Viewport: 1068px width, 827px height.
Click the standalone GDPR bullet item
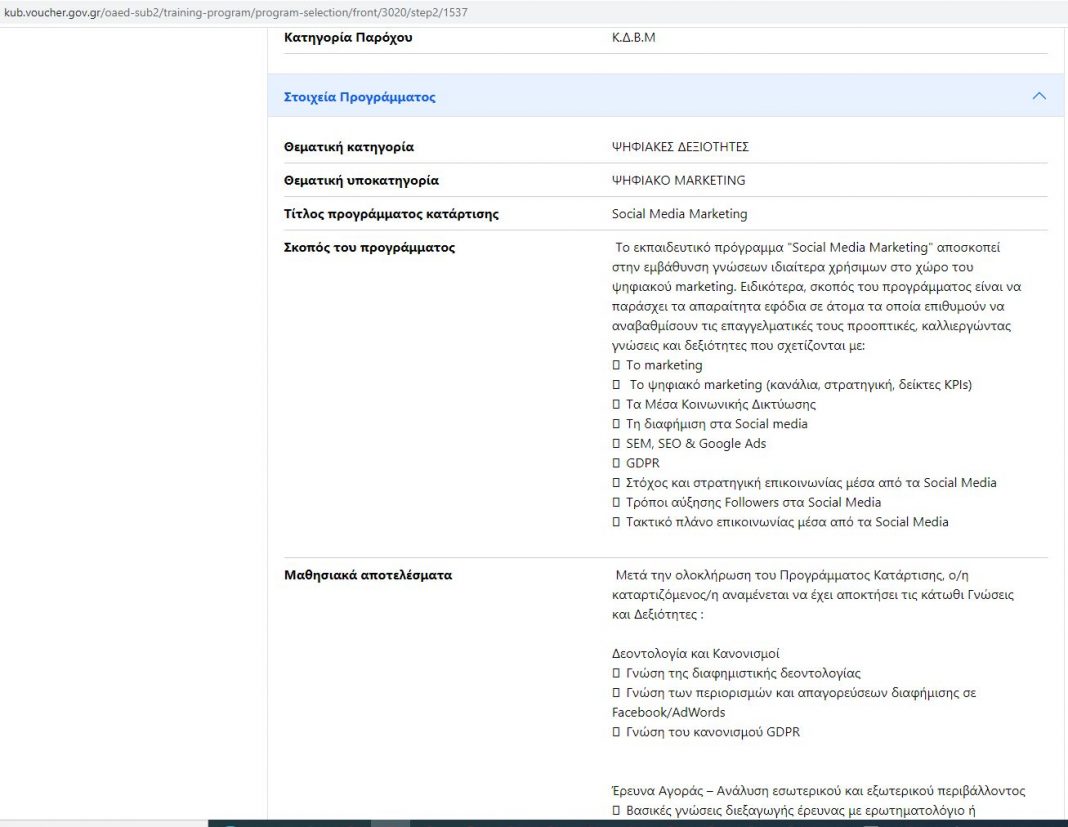pyautogui.click(x=642, y=463)
